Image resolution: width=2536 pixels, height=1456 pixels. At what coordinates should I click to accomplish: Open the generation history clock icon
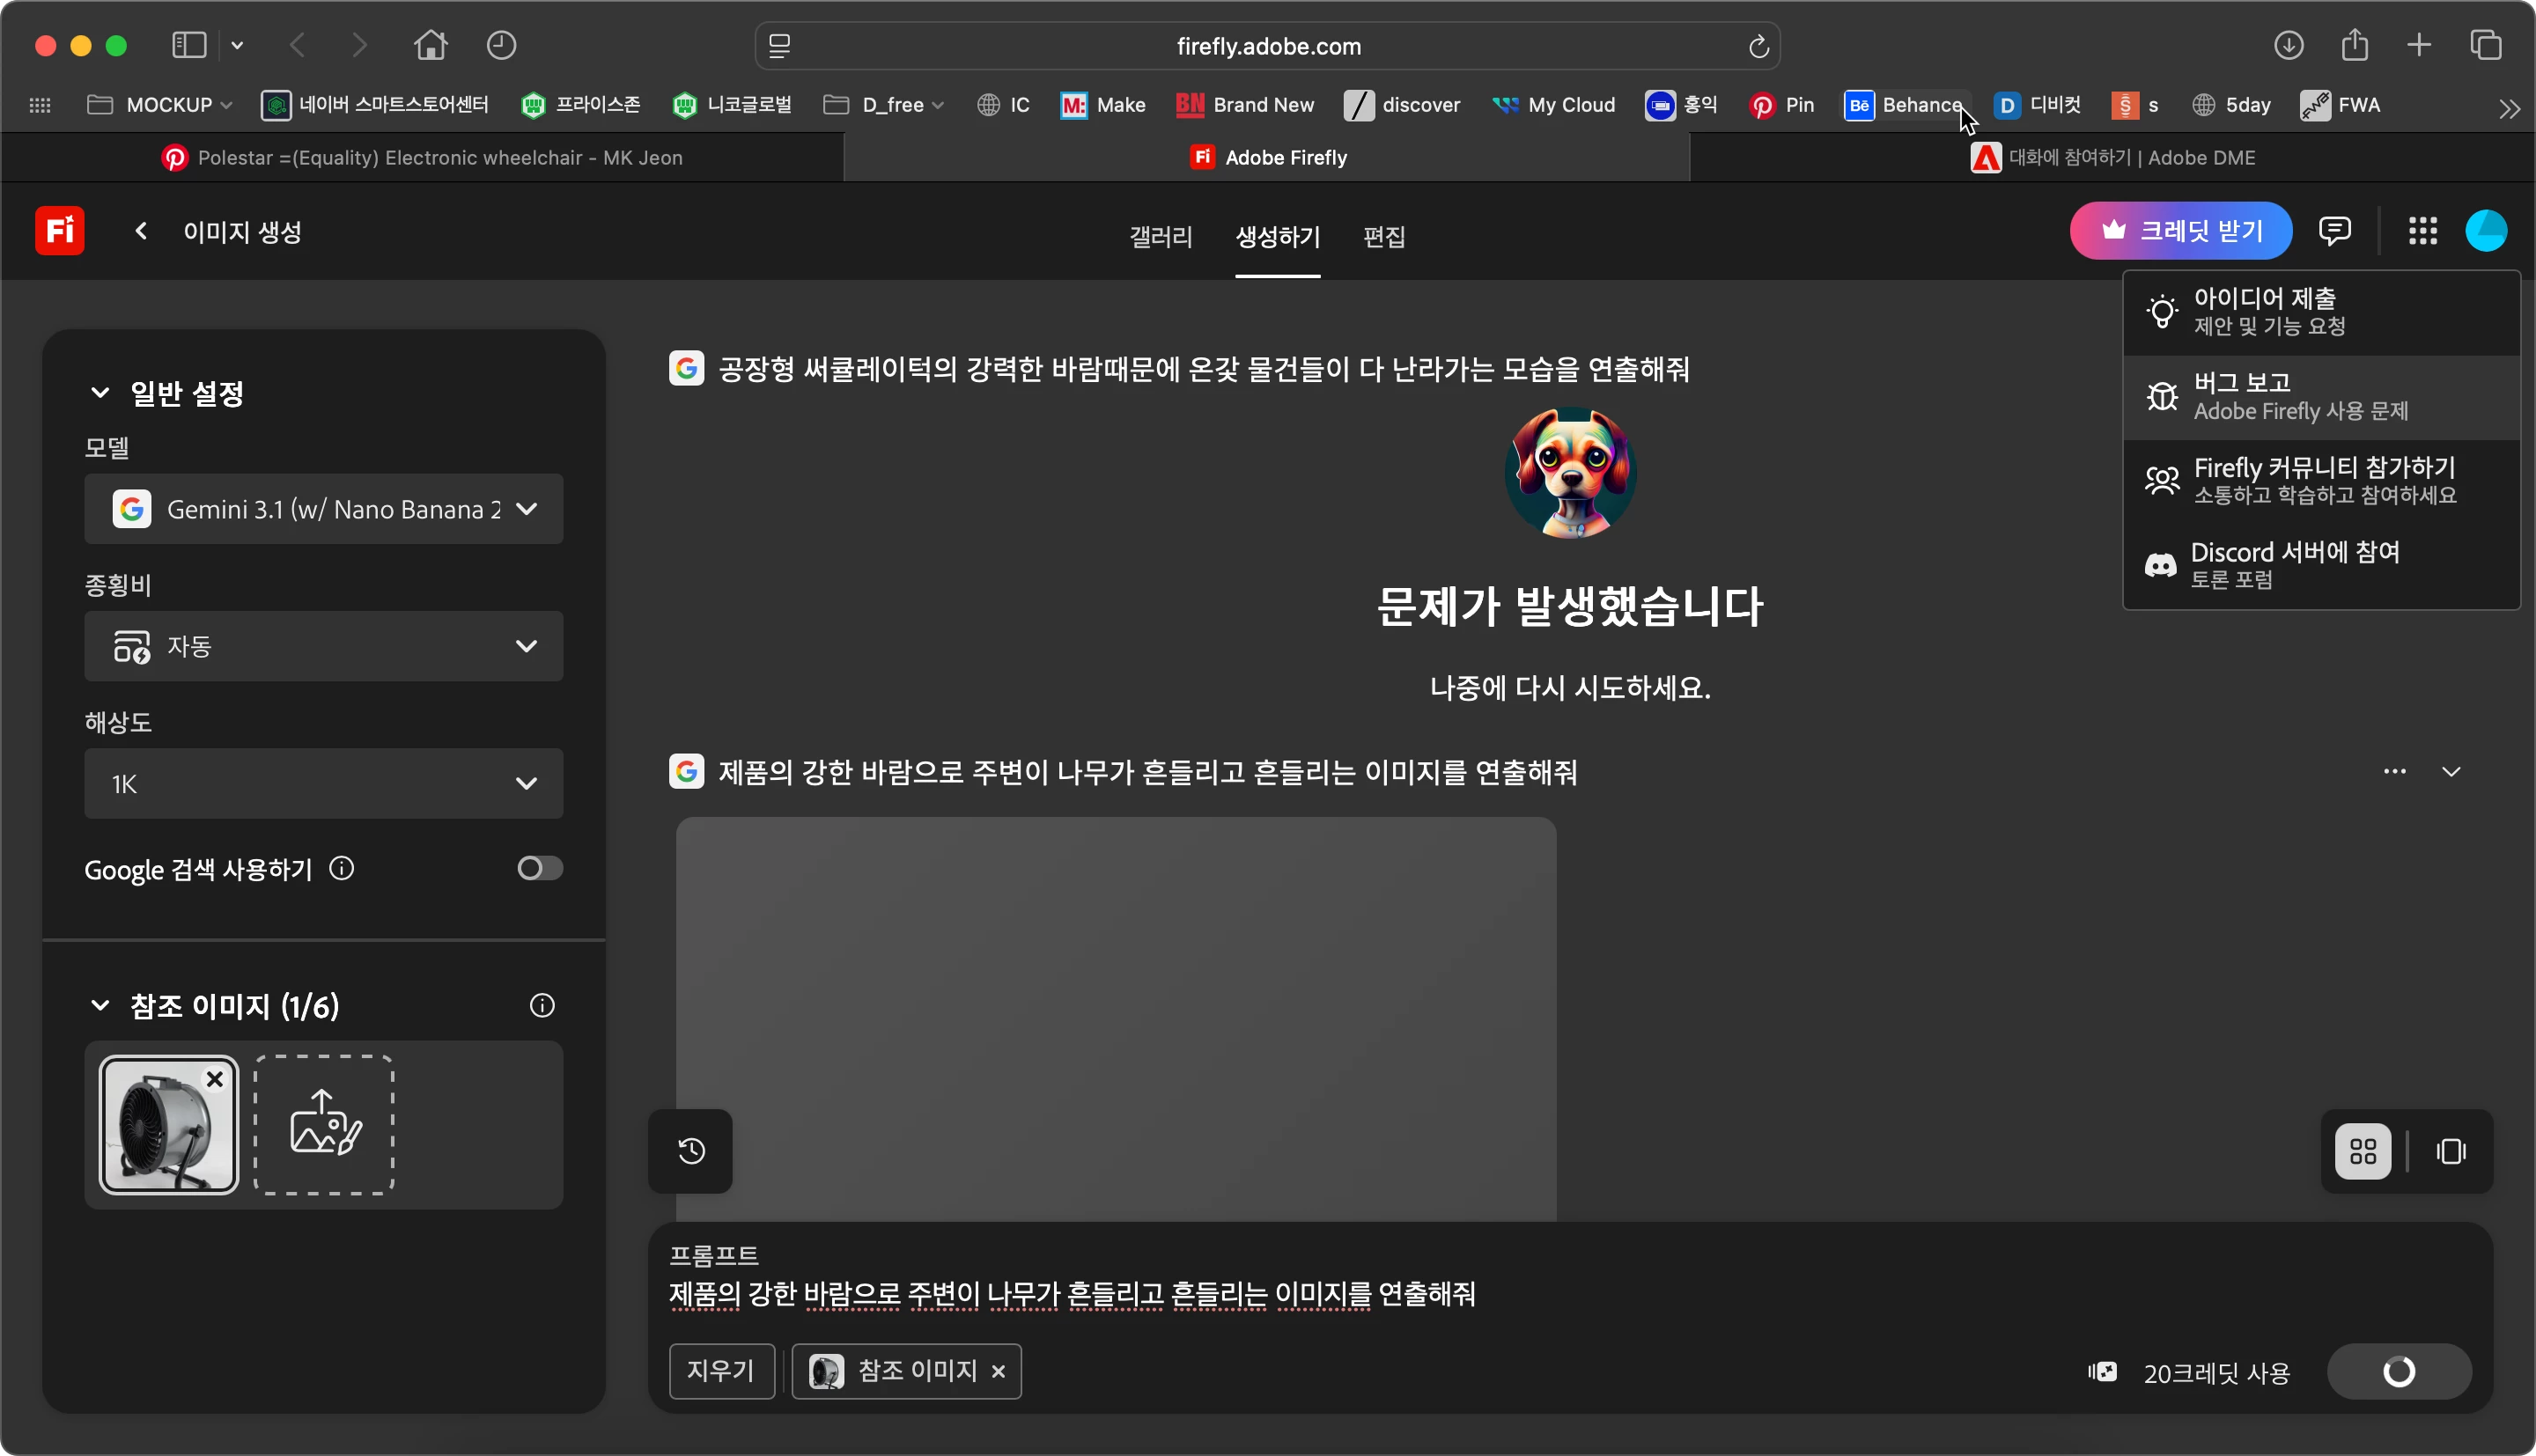[x=691, y=1151]
